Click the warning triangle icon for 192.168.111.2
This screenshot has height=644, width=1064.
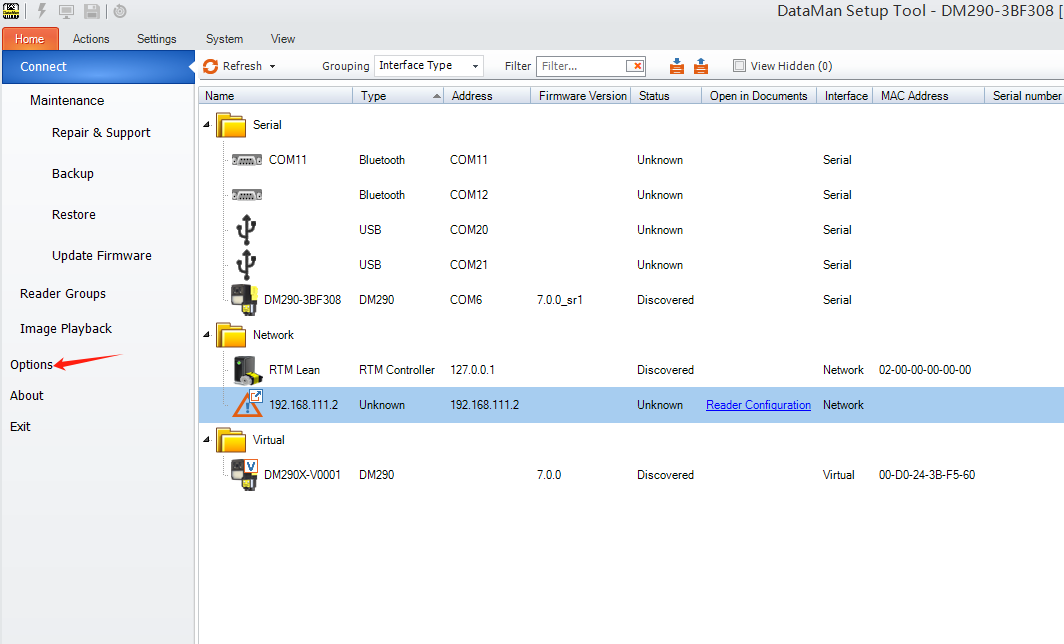click(x=248, y=404)
